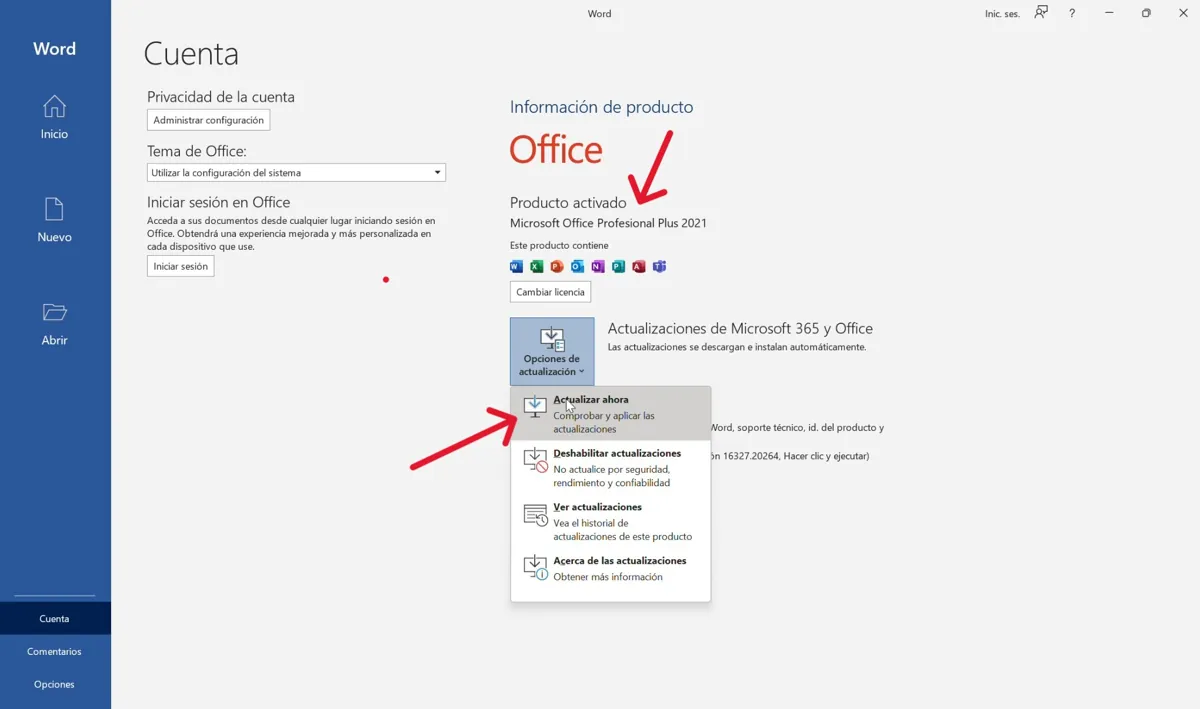Choose Acerca de las actualizaciones entry
The width and height of the screenshot is (1200, 709).
(x=611, y=569)
